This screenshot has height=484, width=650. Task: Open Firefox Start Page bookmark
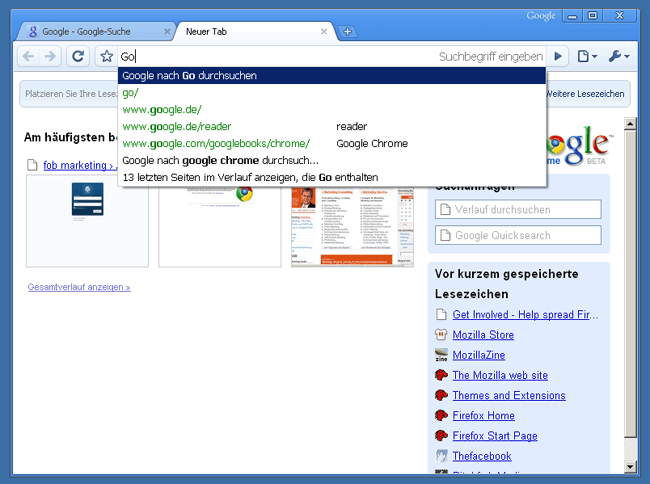[495, 436]
